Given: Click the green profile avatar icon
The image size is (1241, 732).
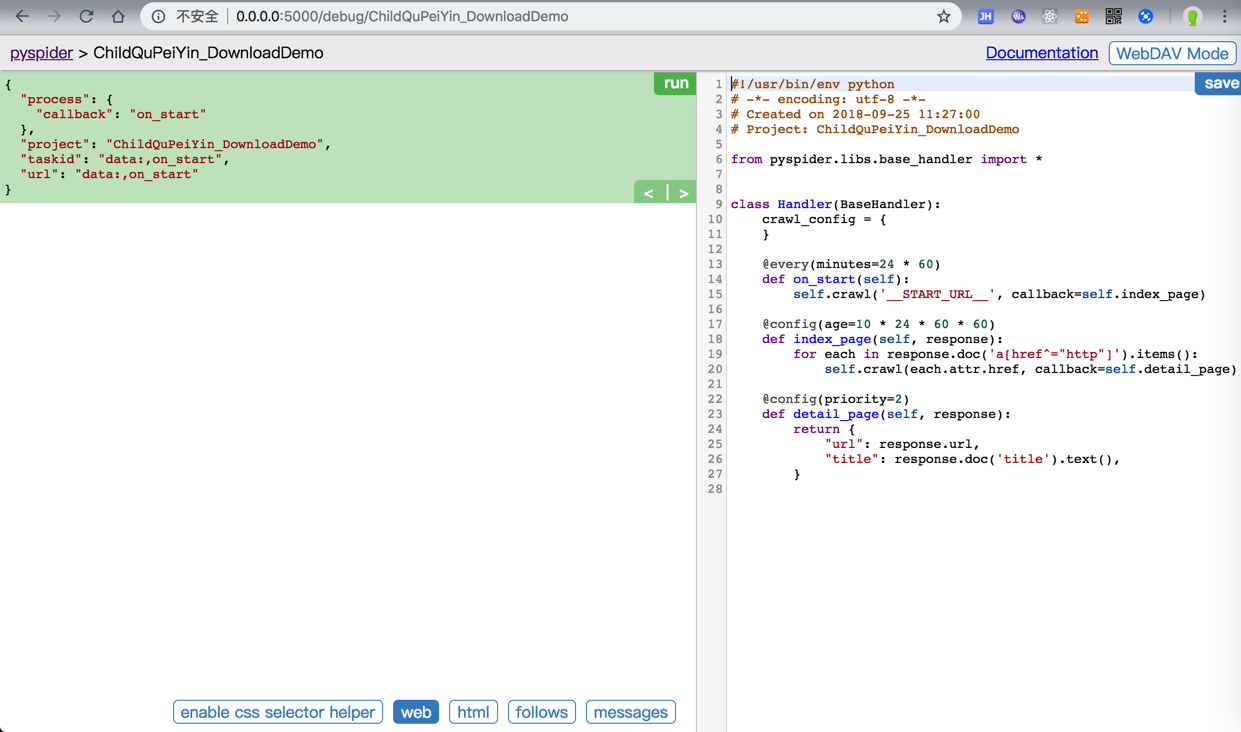Looking at the screenshot, I should click(x=1192, y=16).
